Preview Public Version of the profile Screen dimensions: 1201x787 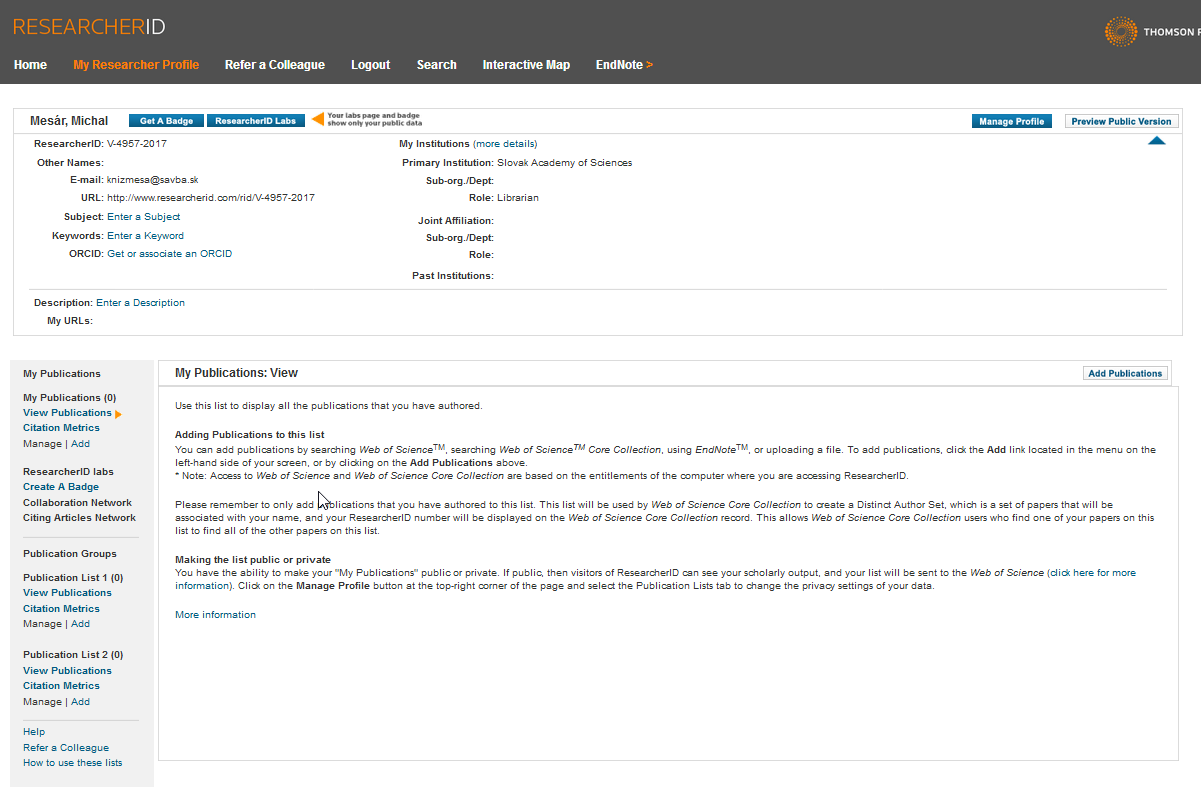(1121, 122)
